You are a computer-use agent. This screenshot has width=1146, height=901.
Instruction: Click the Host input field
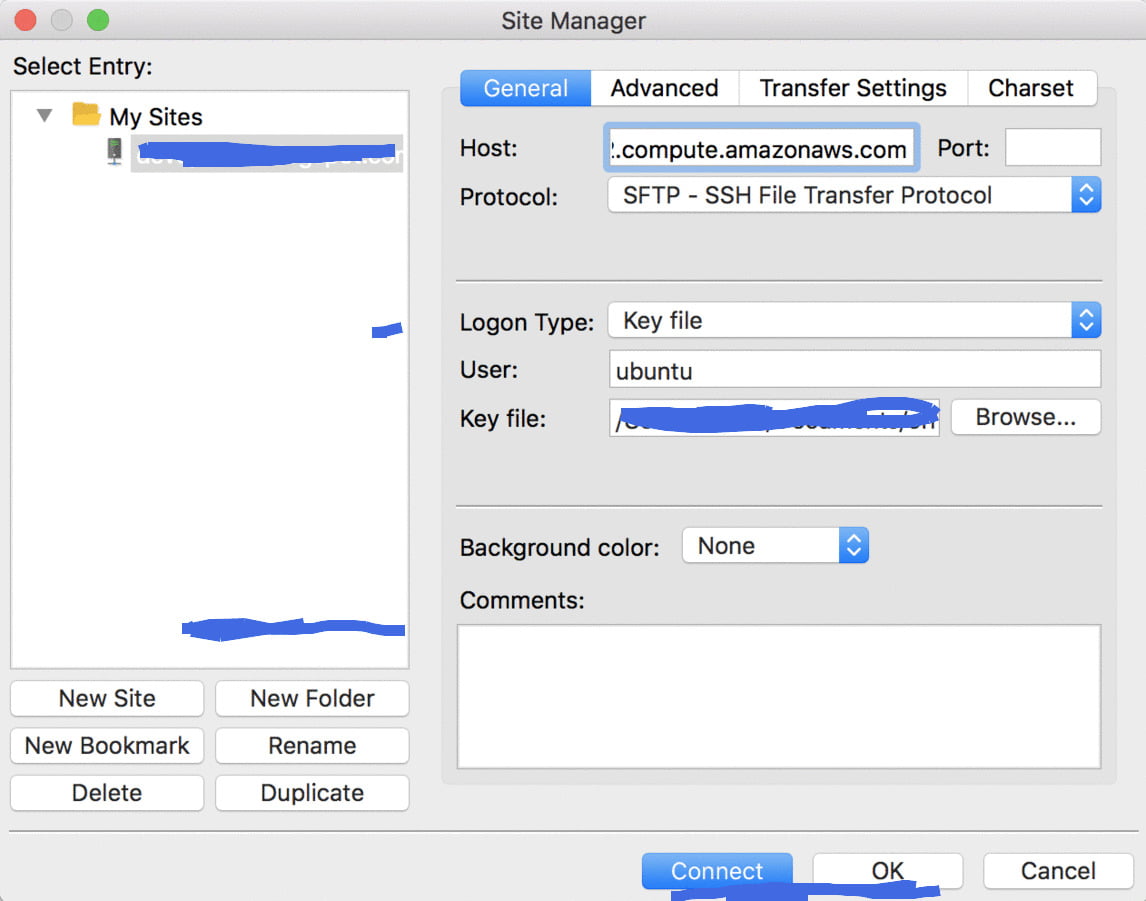coord(761,148)
